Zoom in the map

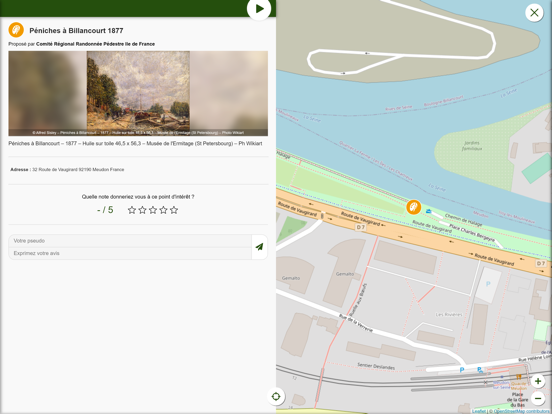coord(538,381)
